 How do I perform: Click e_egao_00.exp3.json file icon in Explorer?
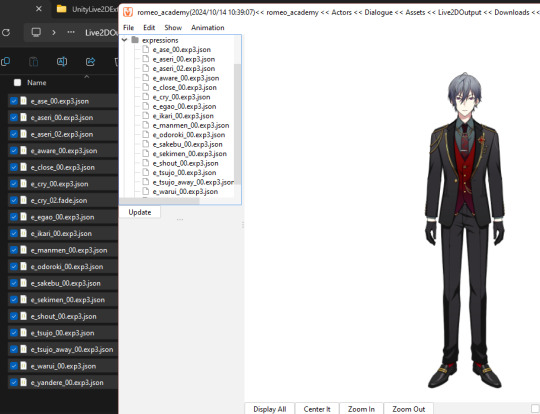click(23, 217)
